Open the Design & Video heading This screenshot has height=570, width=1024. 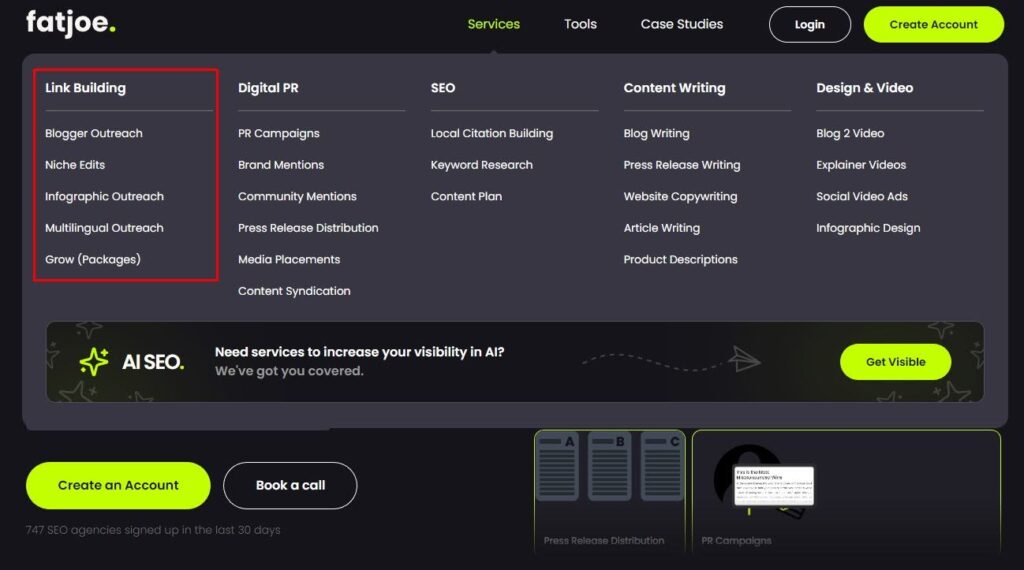coord(865,87)
